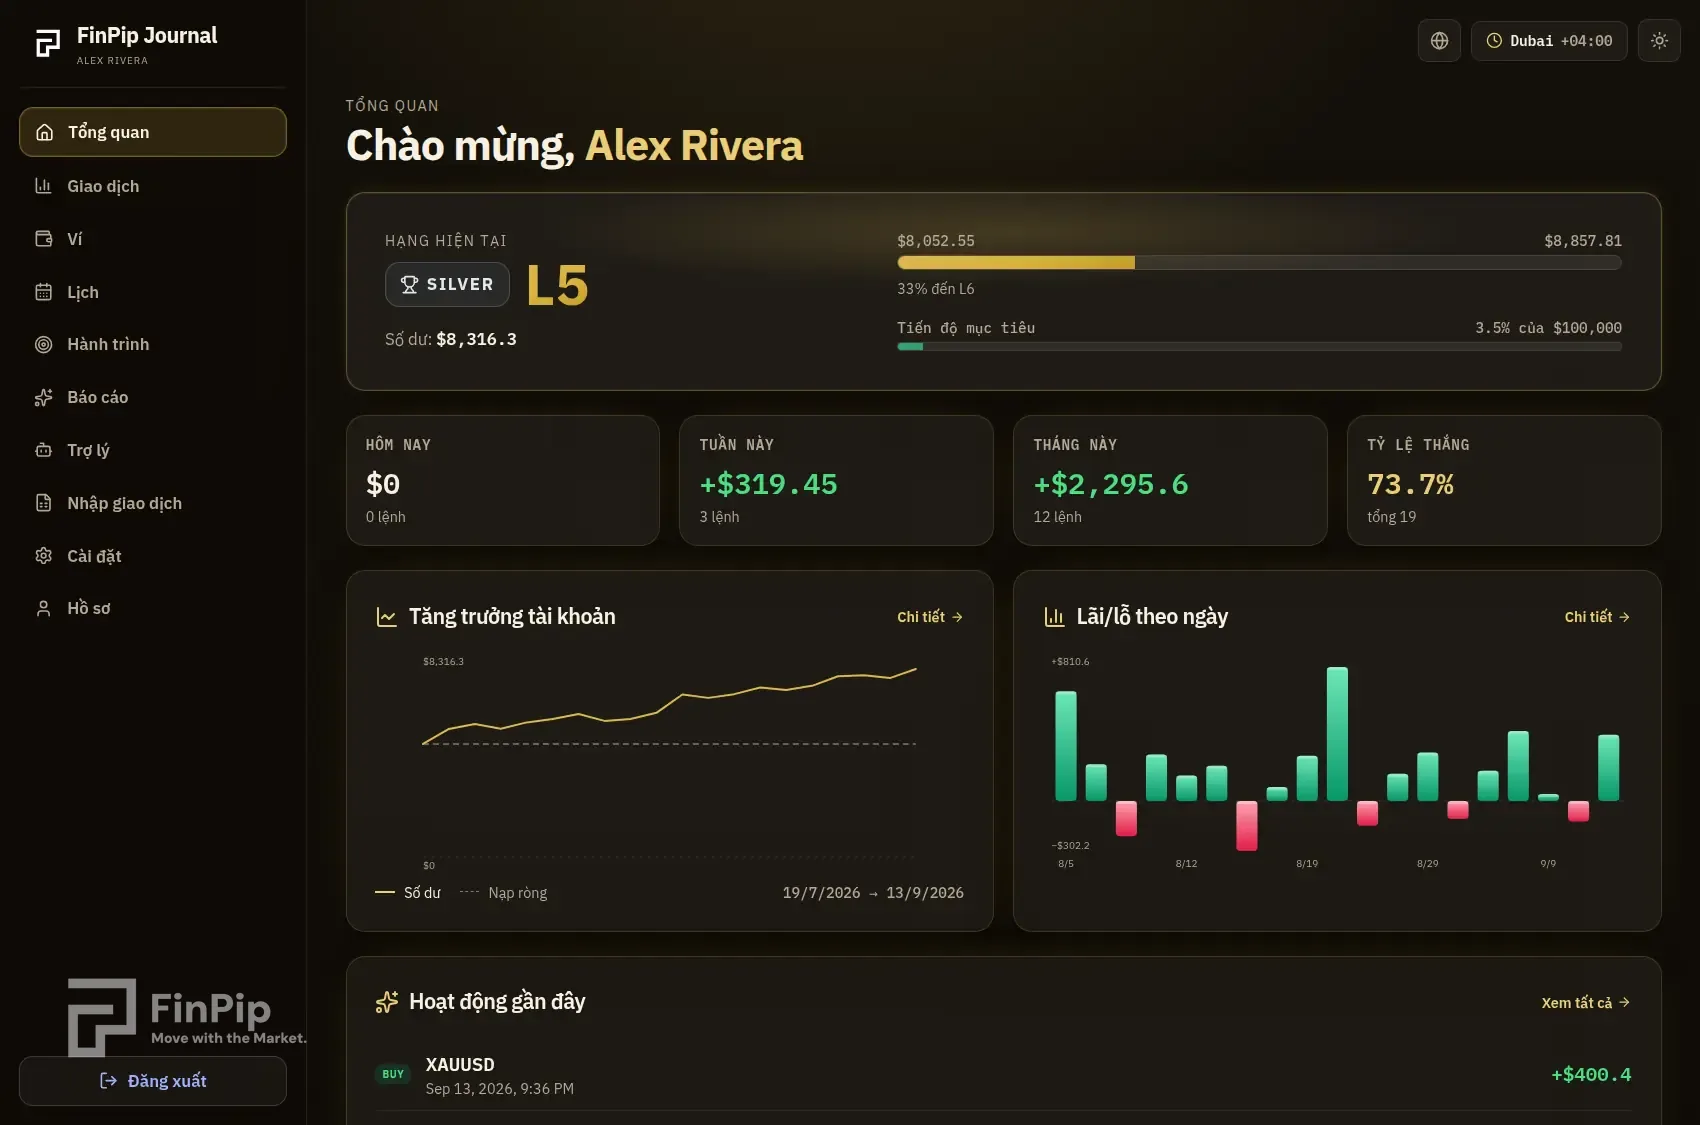Open Giao dịch in sidebar

pos(153,186)
